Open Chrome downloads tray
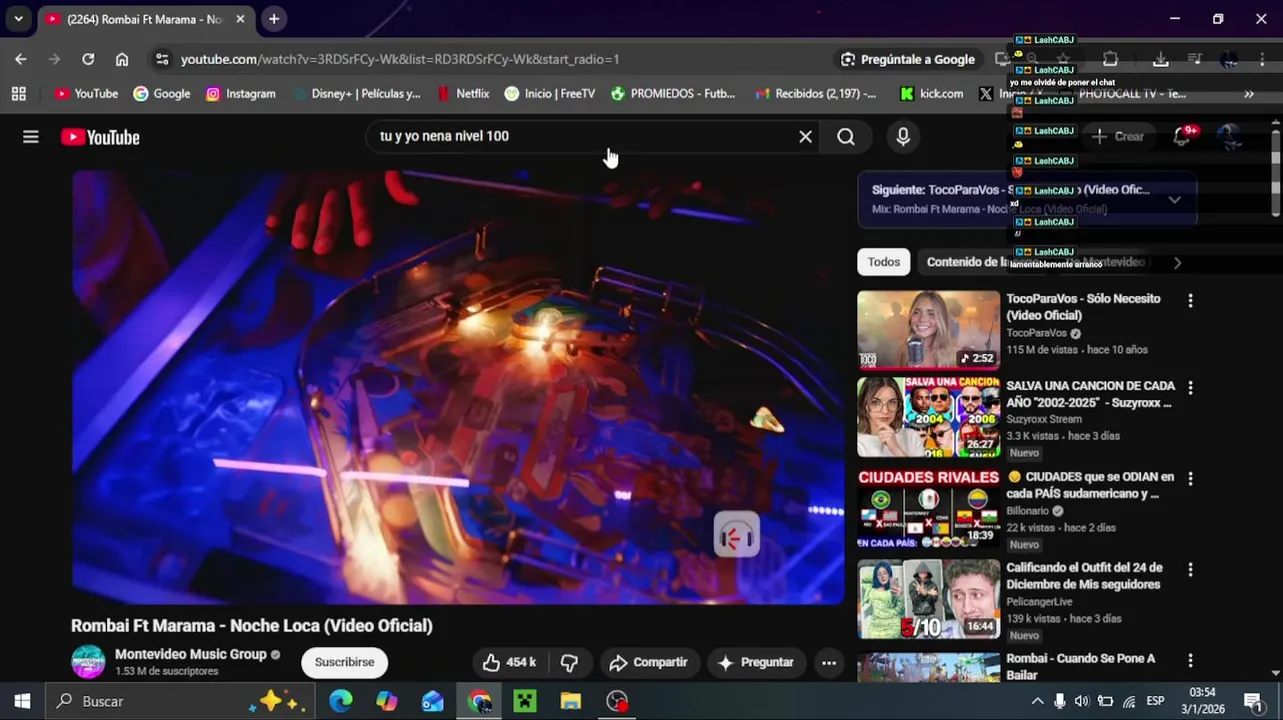 (1160, 59)
